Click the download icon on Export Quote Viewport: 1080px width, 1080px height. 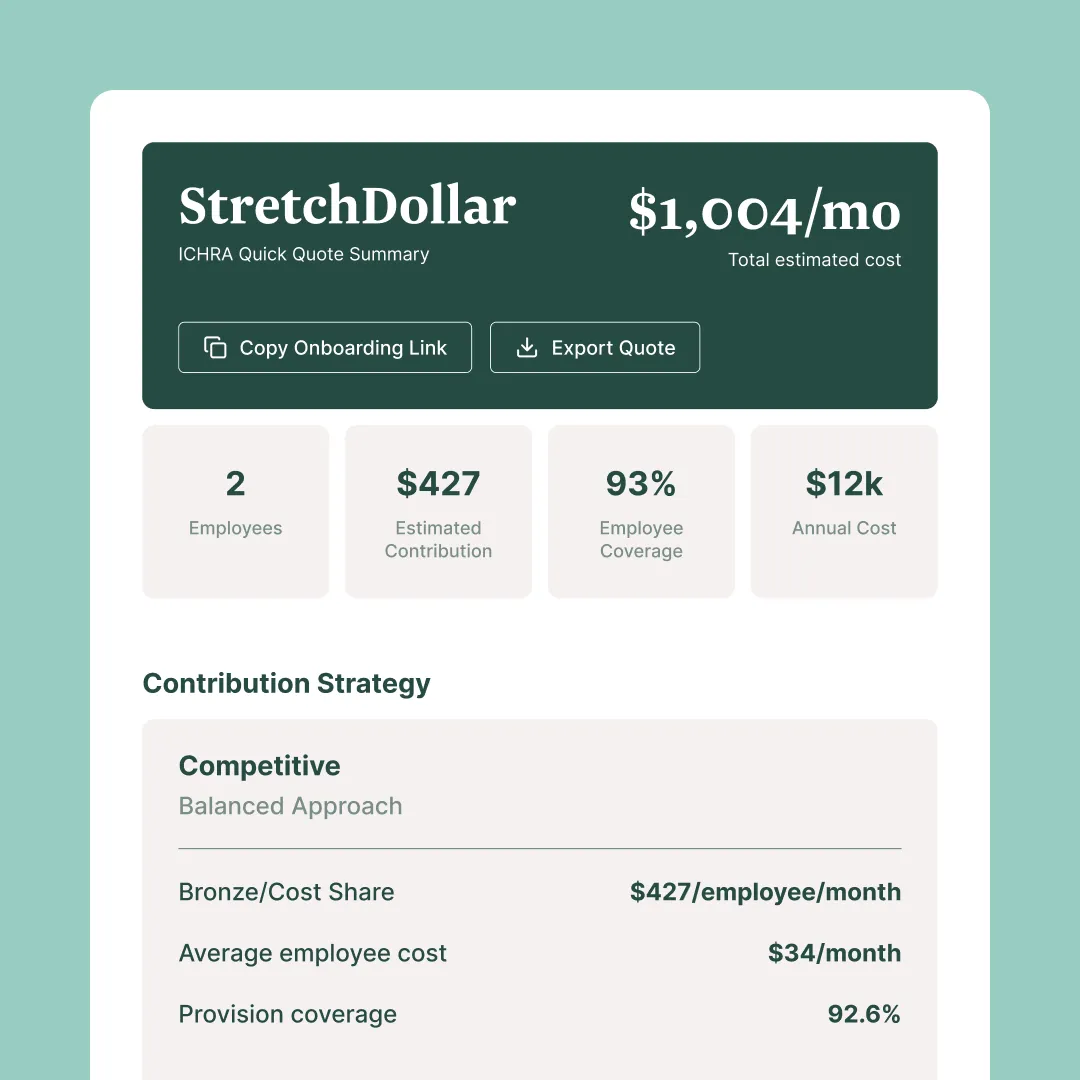[526, 347]
